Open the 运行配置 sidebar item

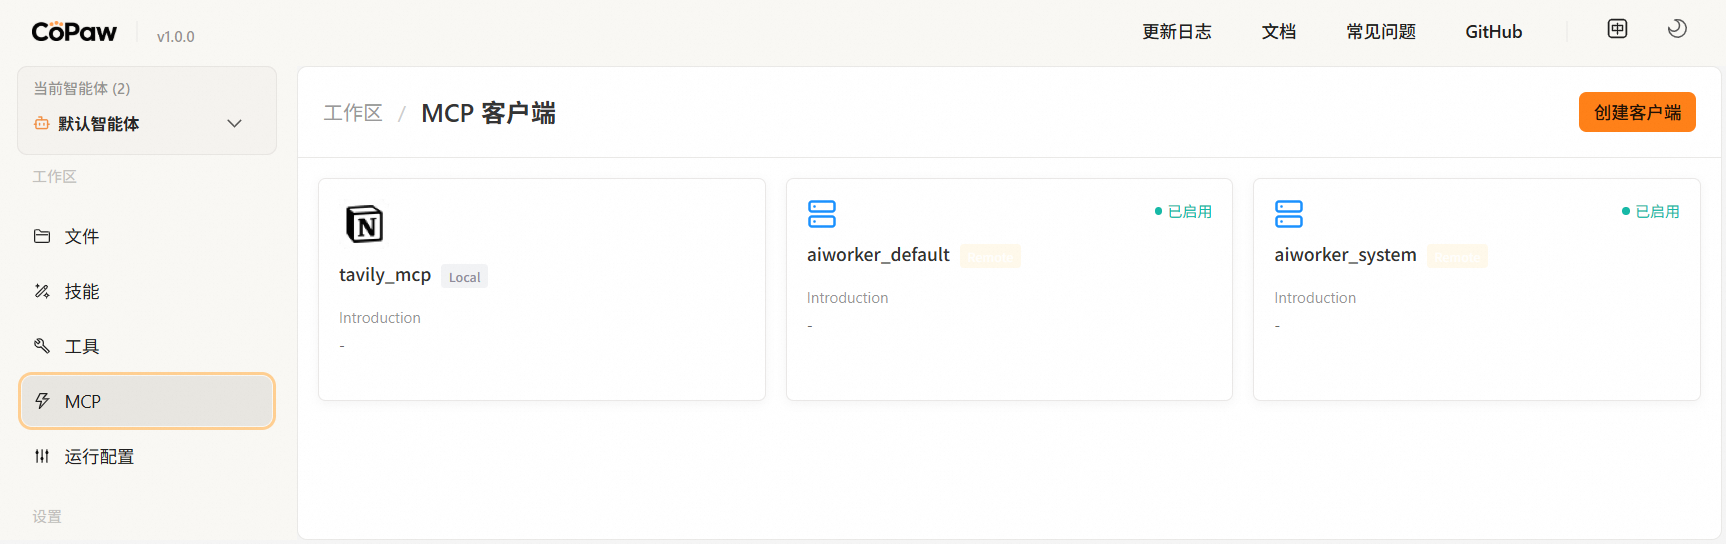point(147,456)
